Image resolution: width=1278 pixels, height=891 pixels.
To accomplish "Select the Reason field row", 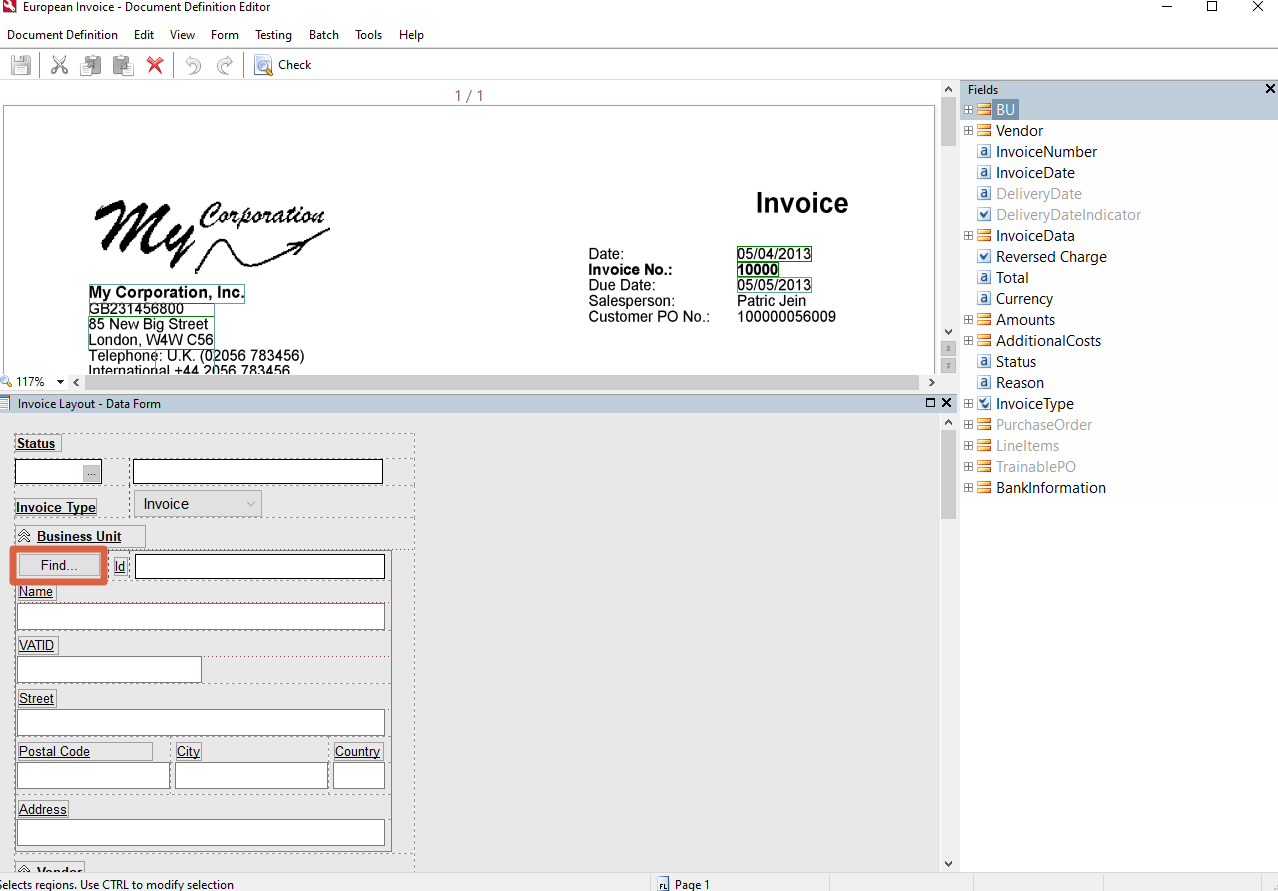I will (x=1019, y=383).
